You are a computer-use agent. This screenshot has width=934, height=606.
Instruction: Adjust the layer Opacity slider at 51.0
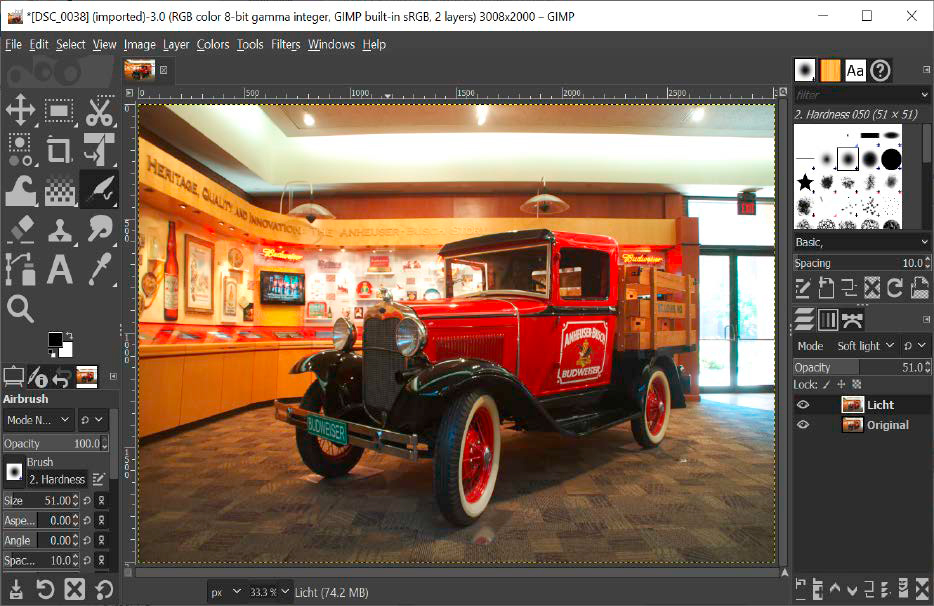tap(861, 367)
